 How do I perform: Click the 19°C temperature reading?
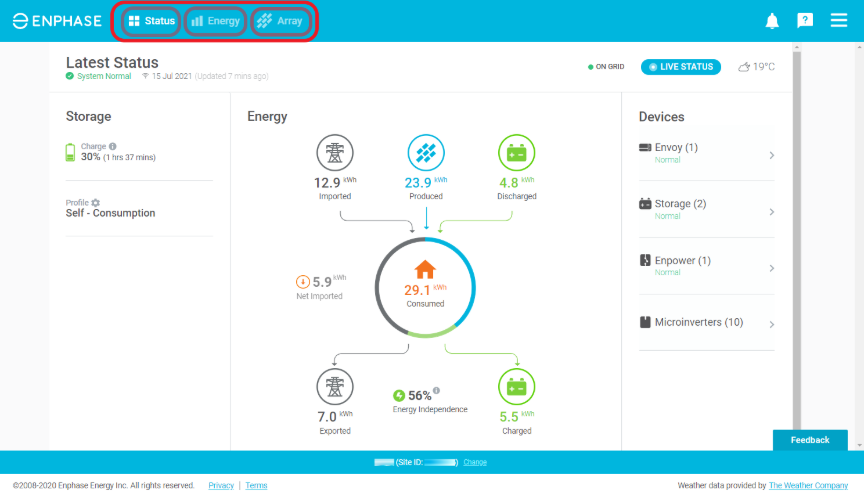tap(764, 67)
